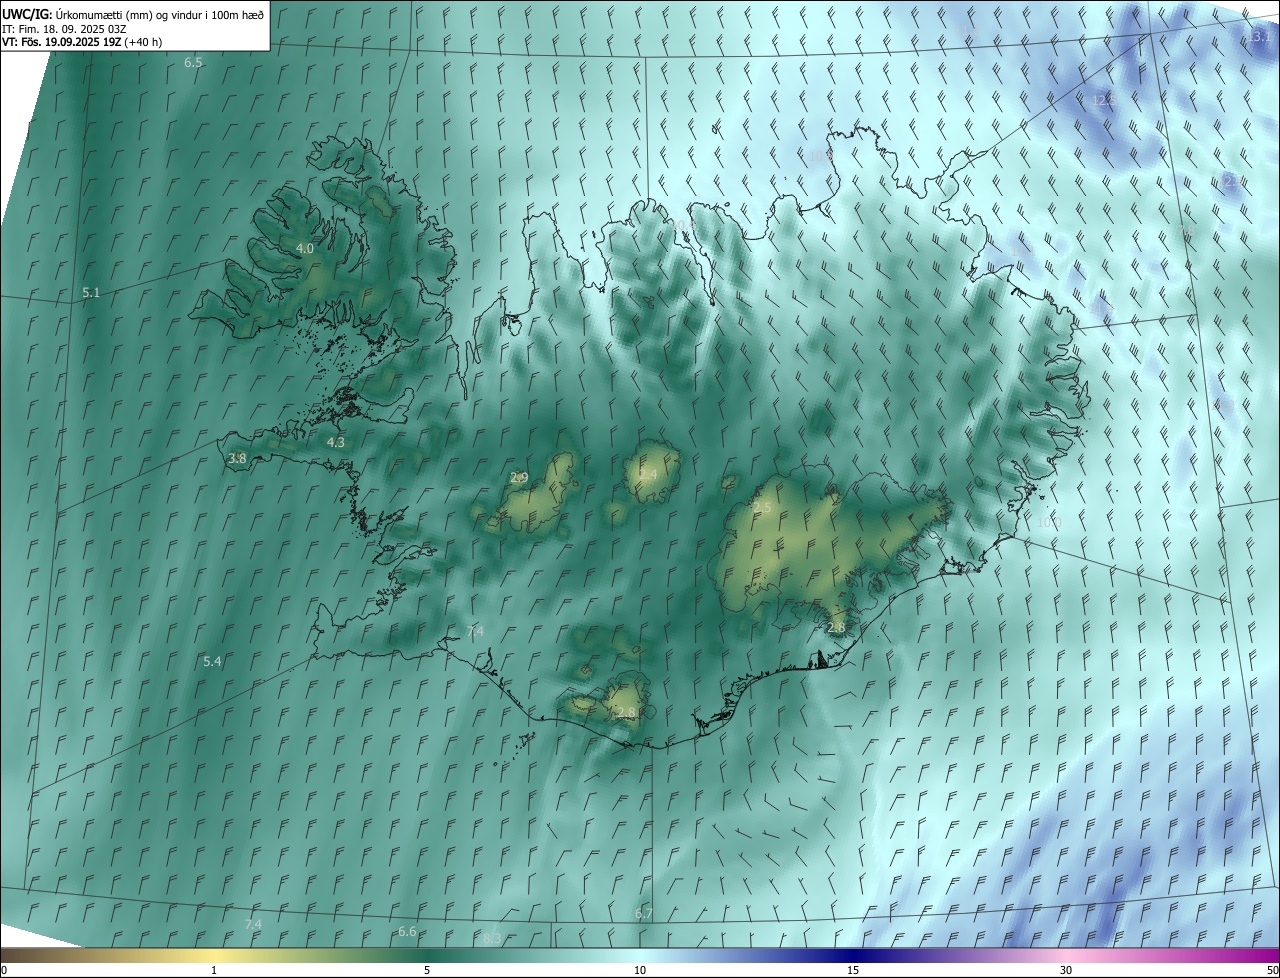The height and width of the screenshot is (978, 1280).
Task: Click the '2.9' value on the yellow glacier patch
Action: click(519, 477)
